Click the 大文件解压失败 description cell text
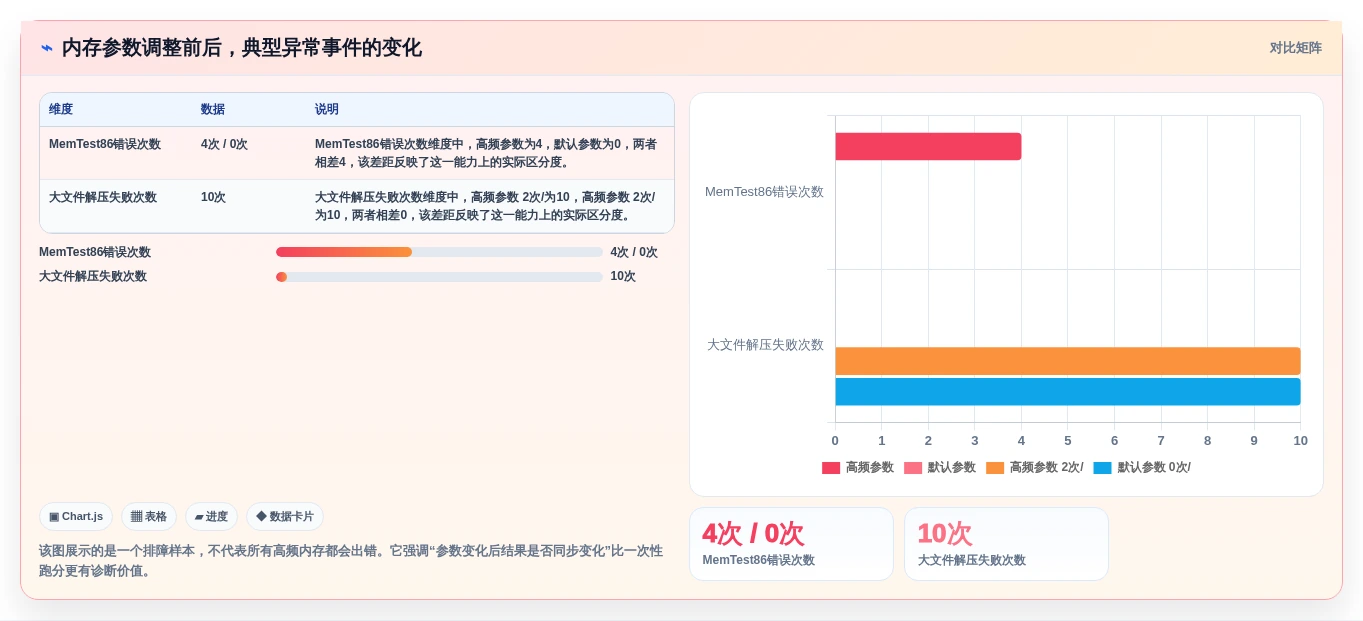Viewport: 1363px width, 621px height. (486, 206)
